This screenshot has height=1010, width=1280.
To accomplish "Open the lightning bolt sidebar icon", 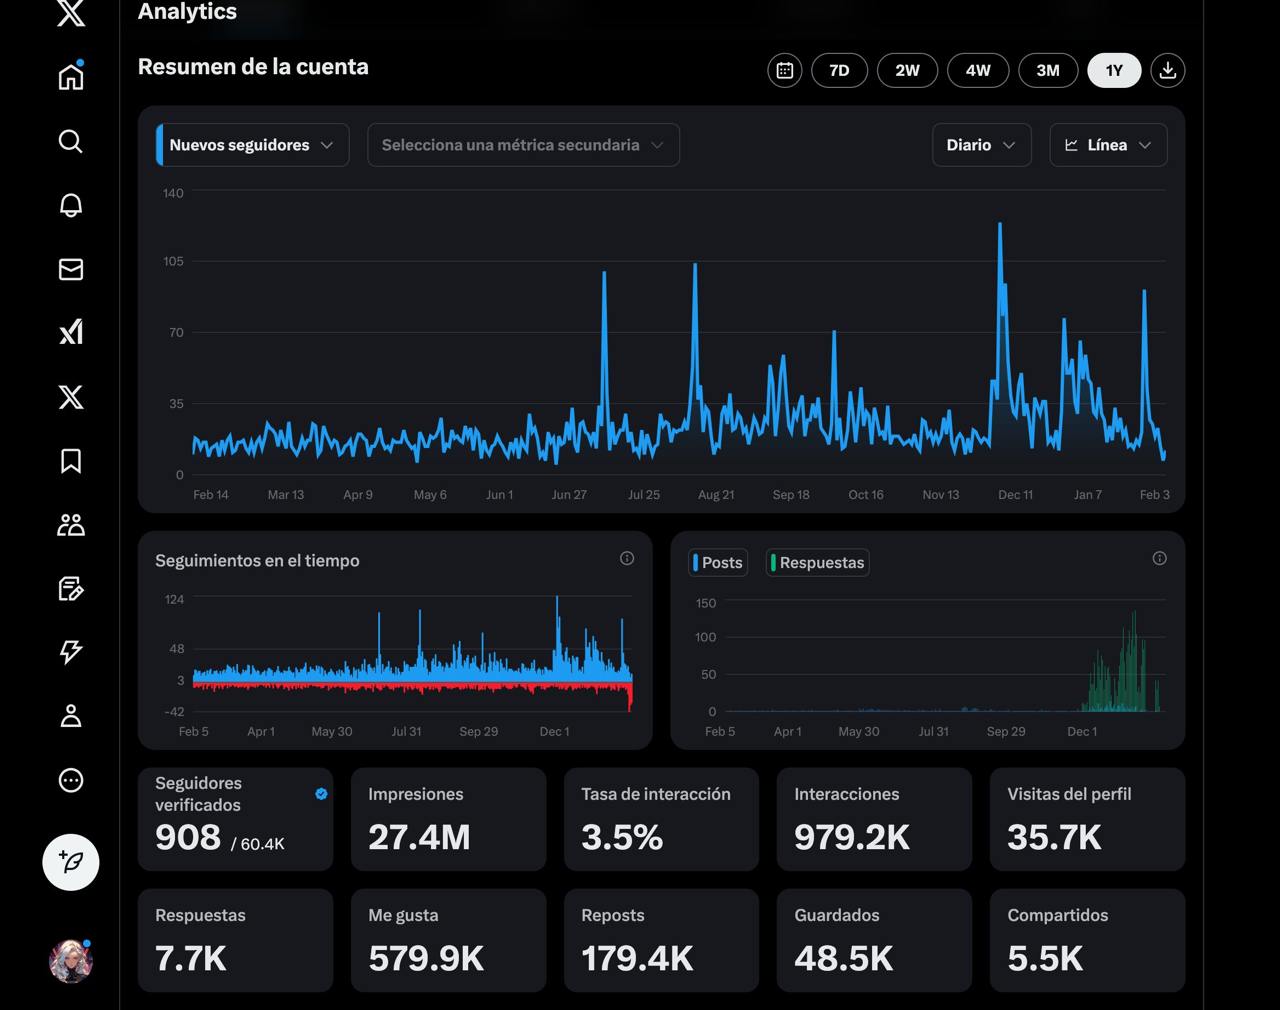I will pyautogui.click(x=71, y=652).
